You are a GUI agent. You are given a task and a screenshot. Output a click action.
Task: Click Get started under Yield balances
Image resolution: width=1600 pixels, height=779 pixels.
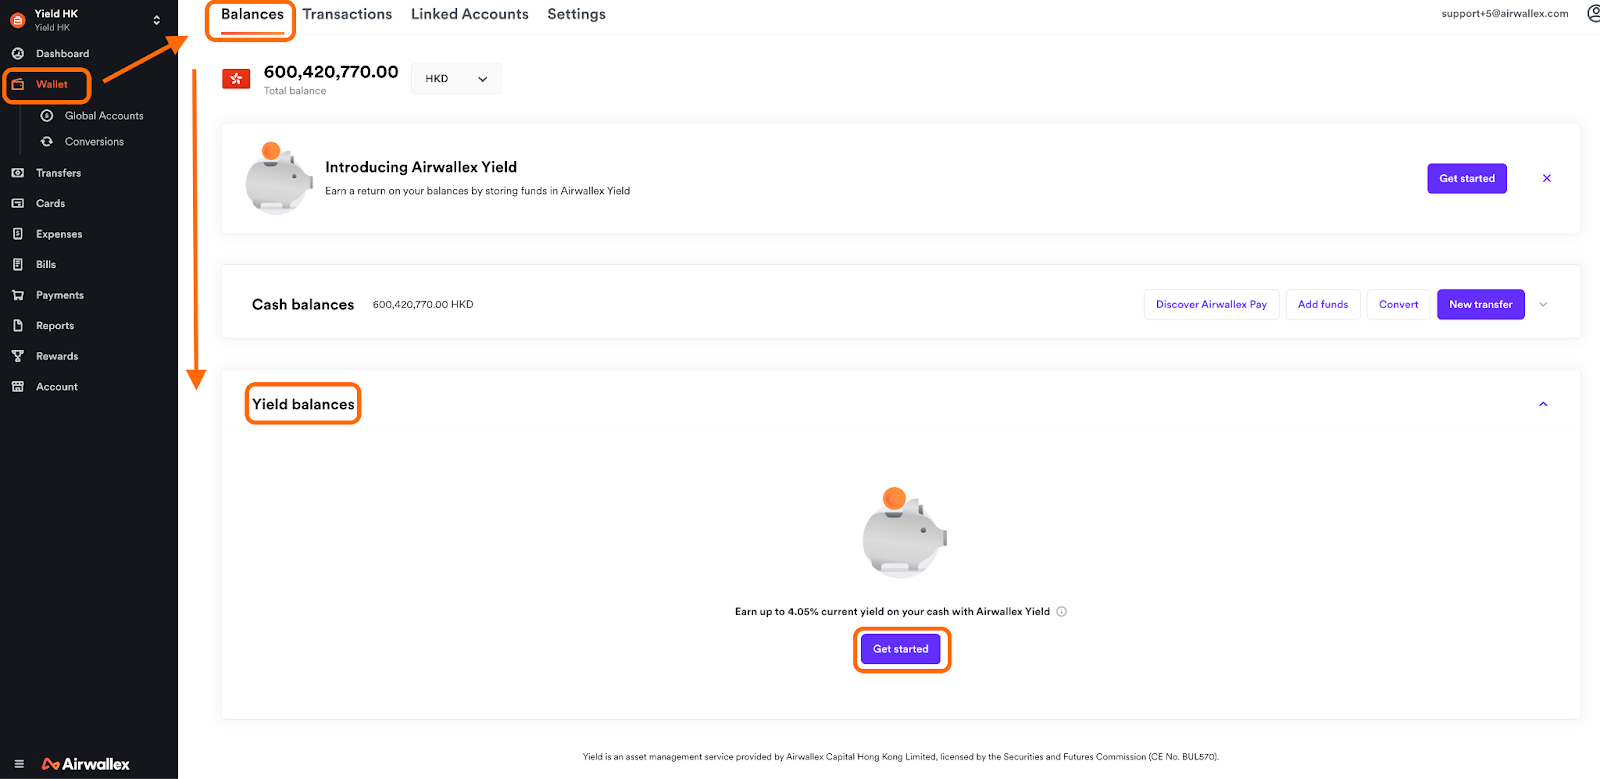pos(900,650)
